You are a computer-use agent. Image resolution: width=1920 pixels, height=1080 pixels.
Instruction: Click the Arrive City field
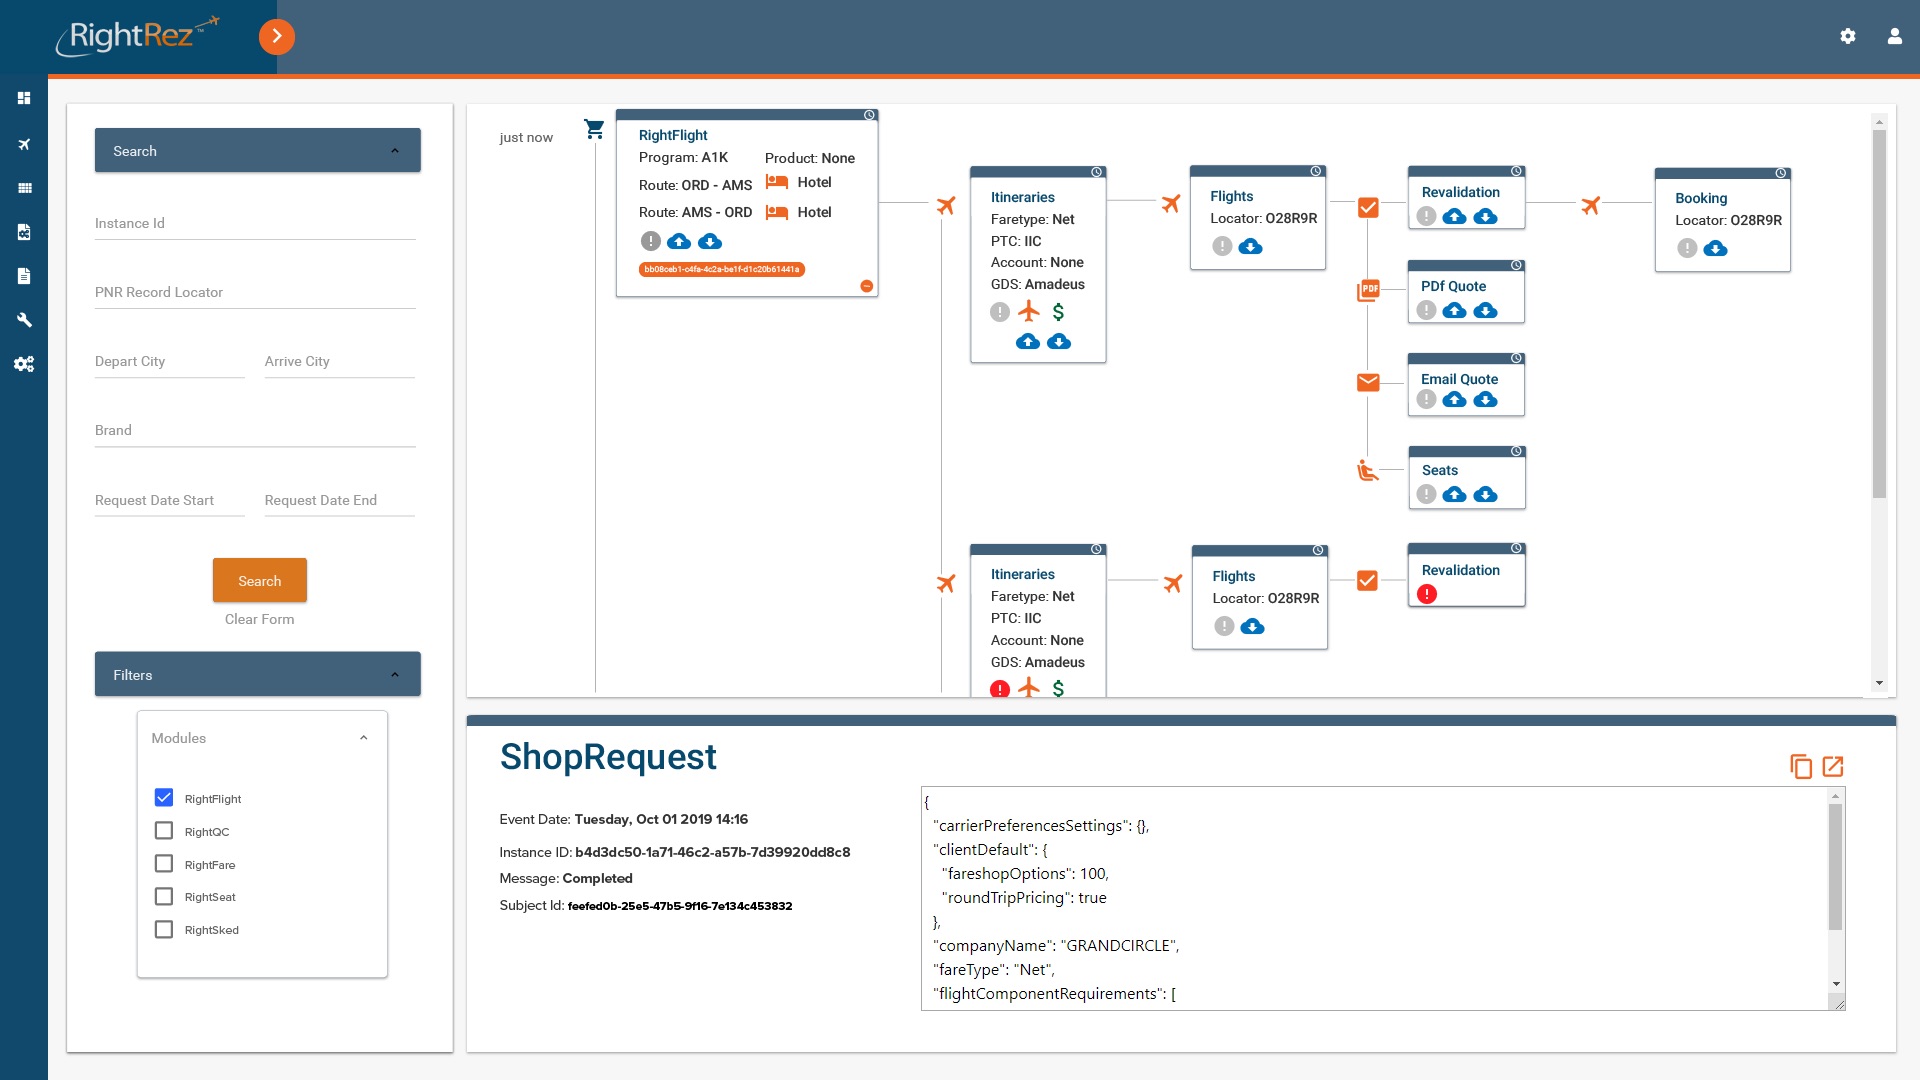pyautogui.click(x=340, y=361)
